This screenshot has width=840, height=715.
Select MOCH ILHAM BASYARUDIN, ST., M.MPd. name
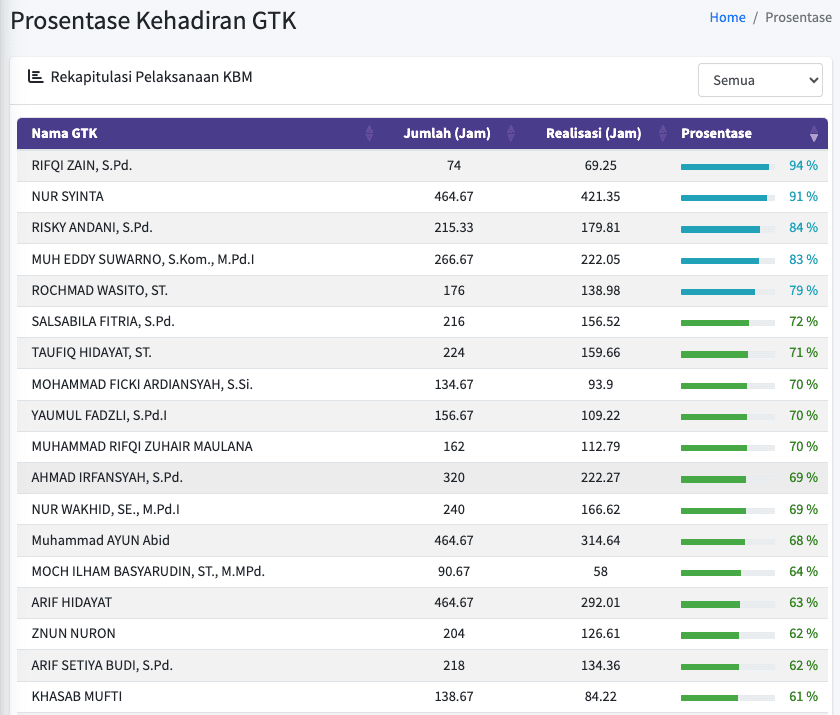(x=148, y=571)
